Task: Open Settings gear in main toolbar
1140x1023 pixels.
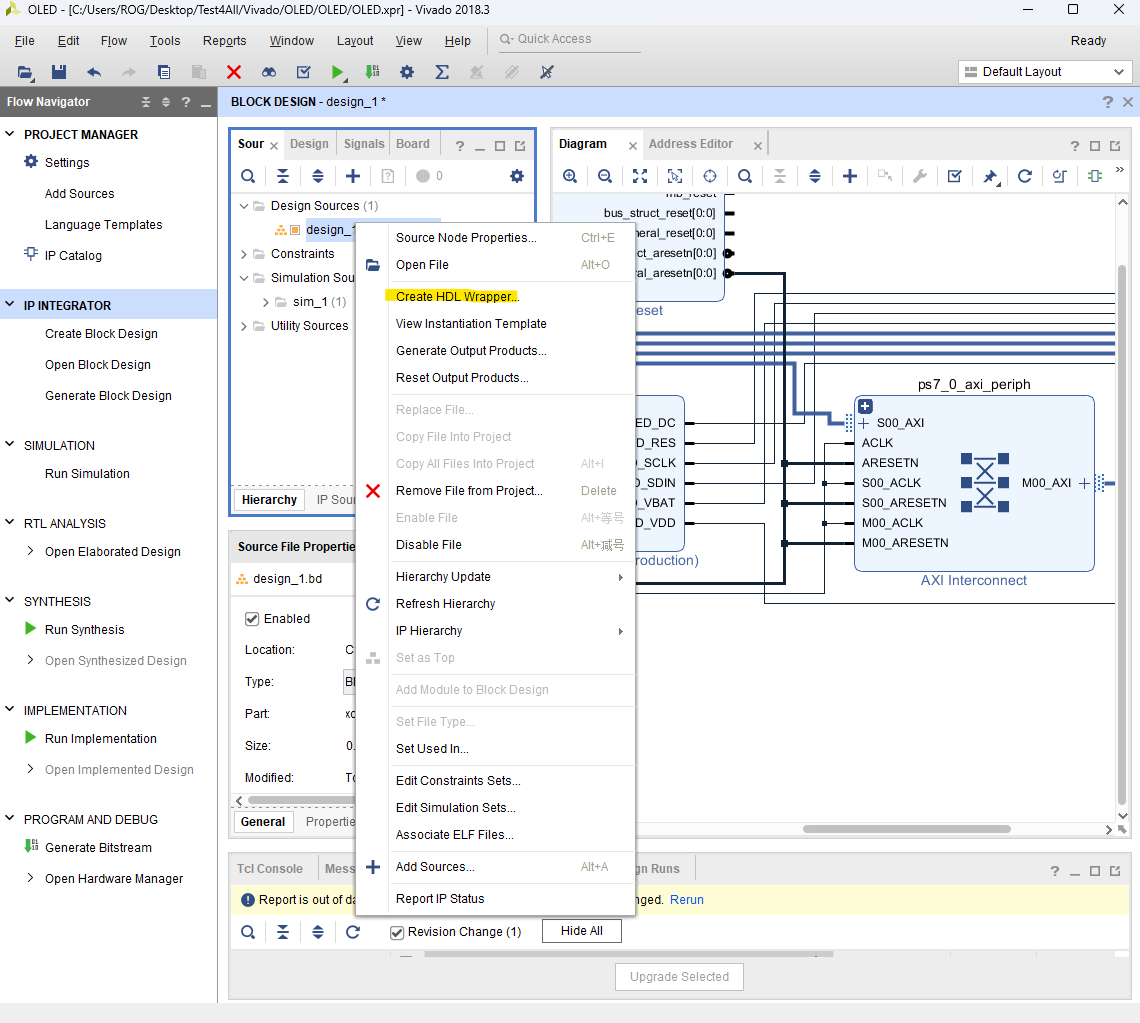Action: pyautogui.click(x=407, y=72)
